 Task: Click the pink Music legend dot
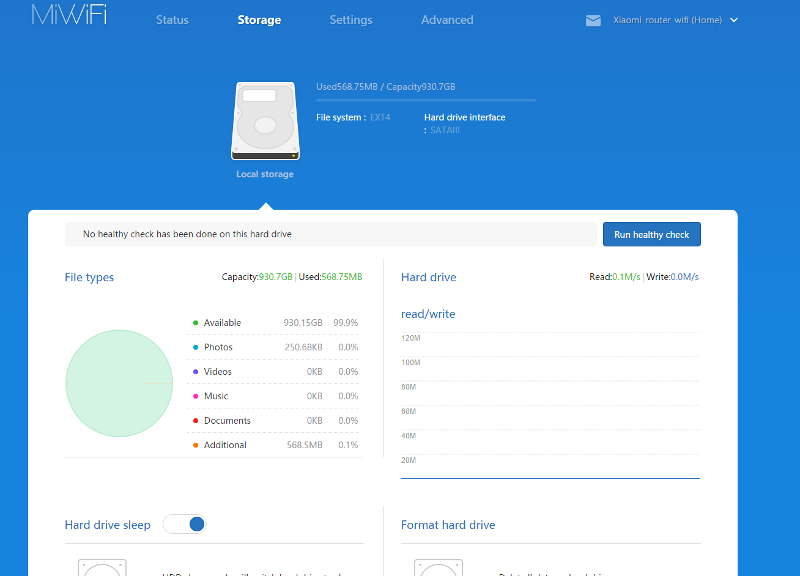[195, 396]
